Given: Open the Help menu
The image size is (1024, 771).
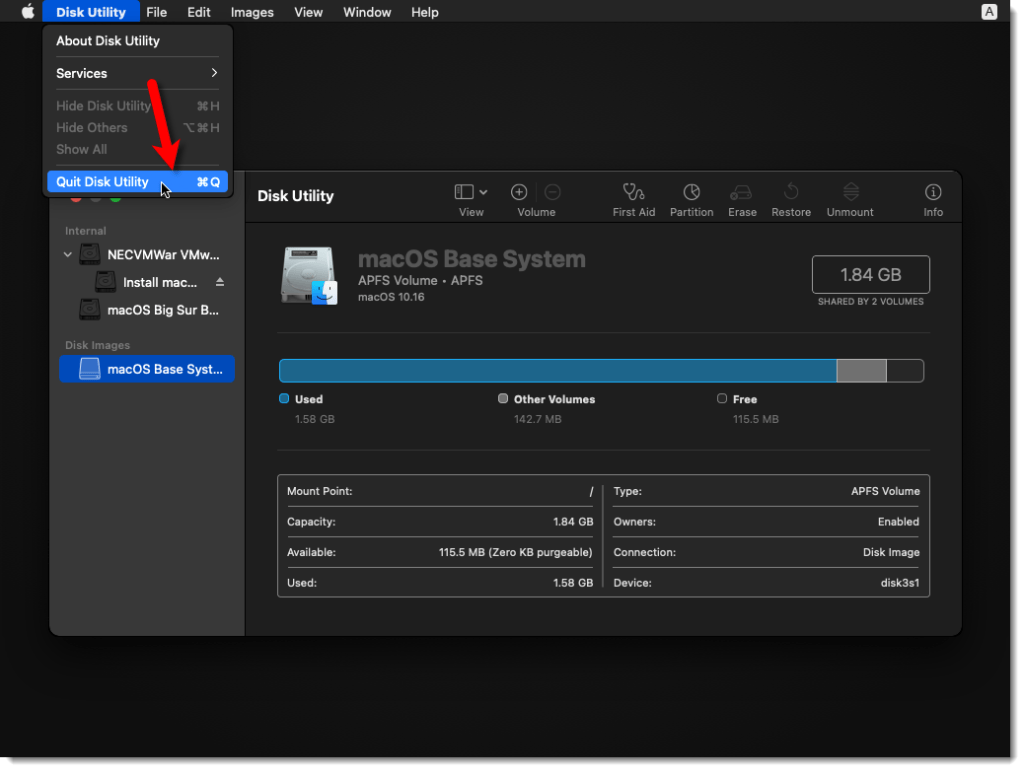Looking at the screenshot, I should pyautogui.click(x=424, y=12).
